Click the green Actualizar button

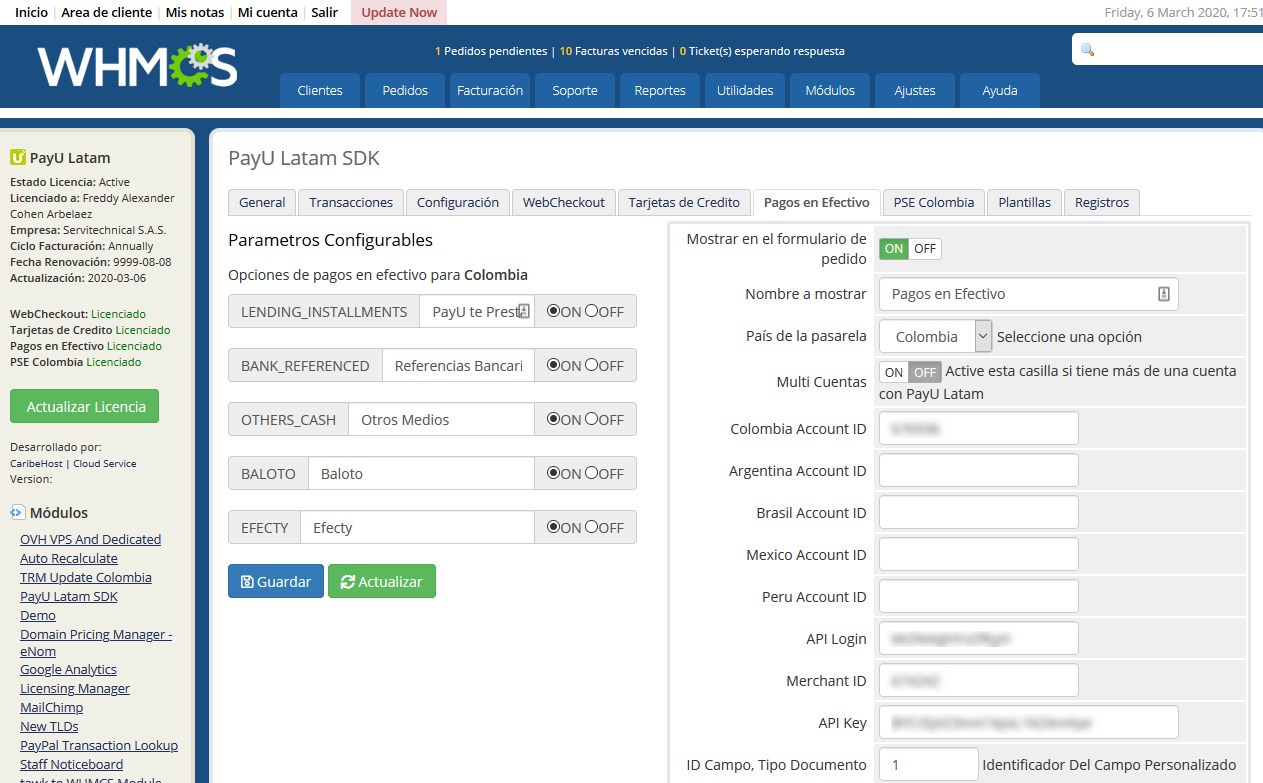click(382, 581)
